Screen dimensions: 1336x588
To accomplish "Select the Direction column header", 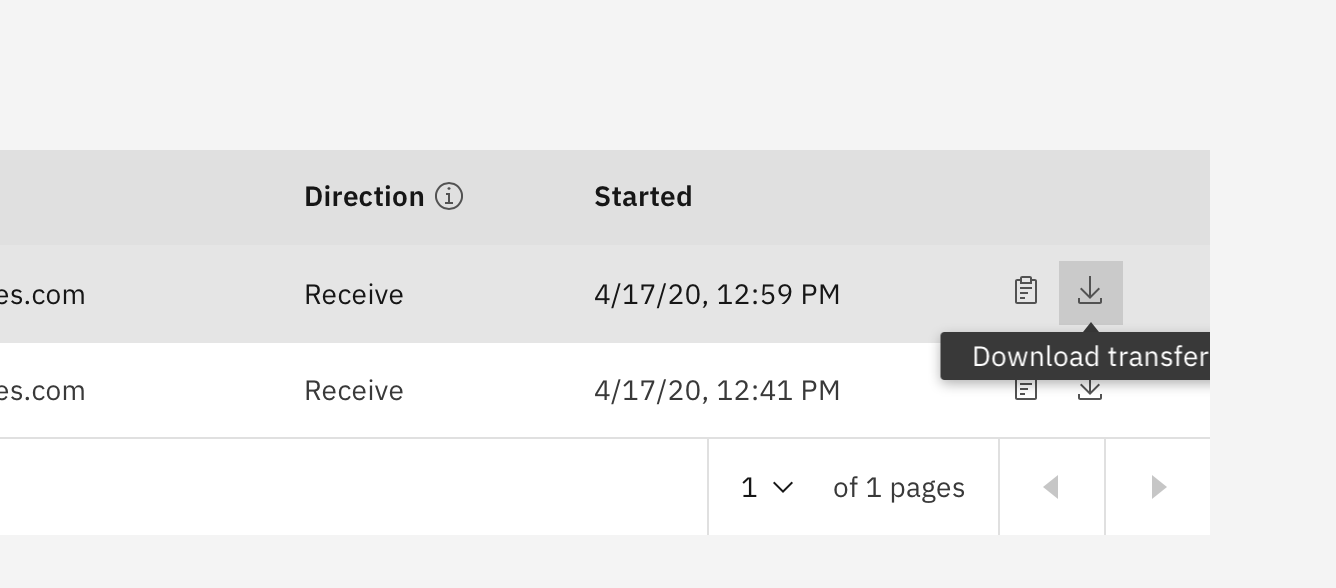I will [363, 196].
